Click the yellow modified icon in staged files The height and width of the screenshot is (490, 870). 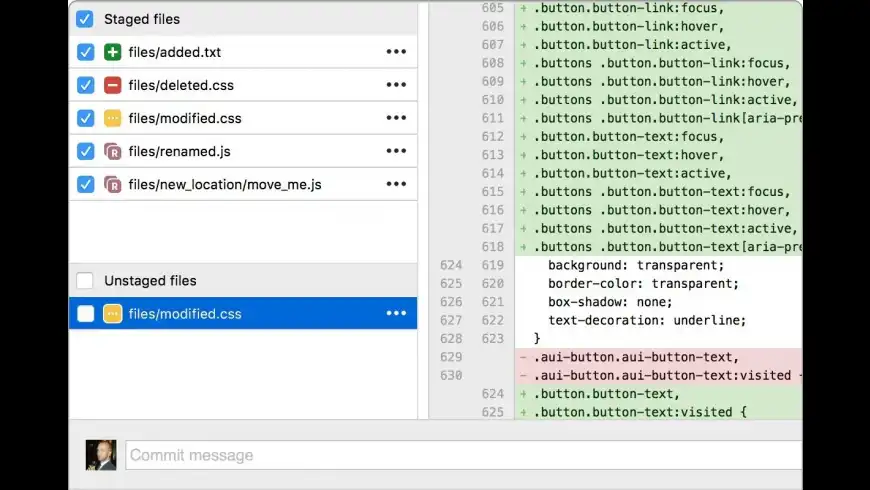[113, 118]
